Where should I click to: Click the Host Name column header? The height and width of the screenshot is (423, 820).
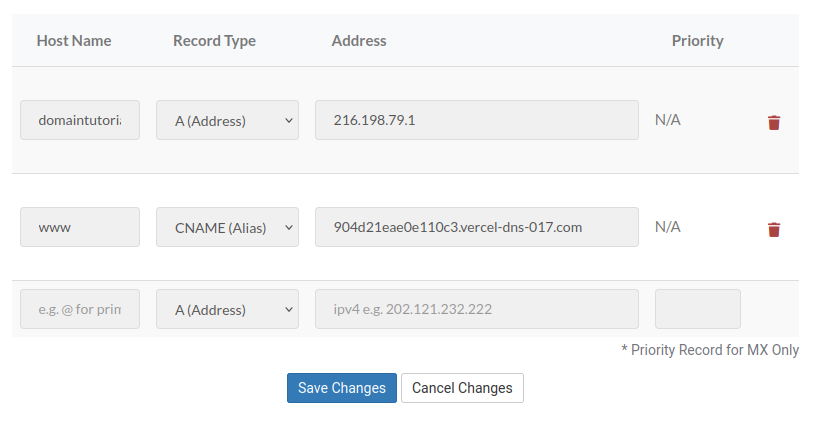[74, 41]
